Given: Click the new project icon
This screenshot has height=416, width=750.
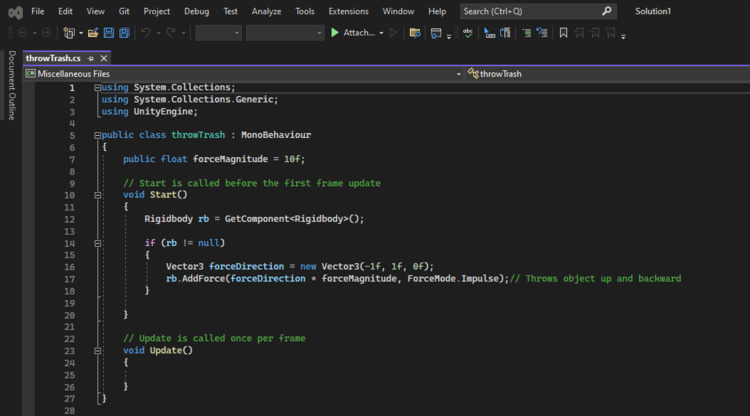Looking at the screenshot, I should [69, 33].
